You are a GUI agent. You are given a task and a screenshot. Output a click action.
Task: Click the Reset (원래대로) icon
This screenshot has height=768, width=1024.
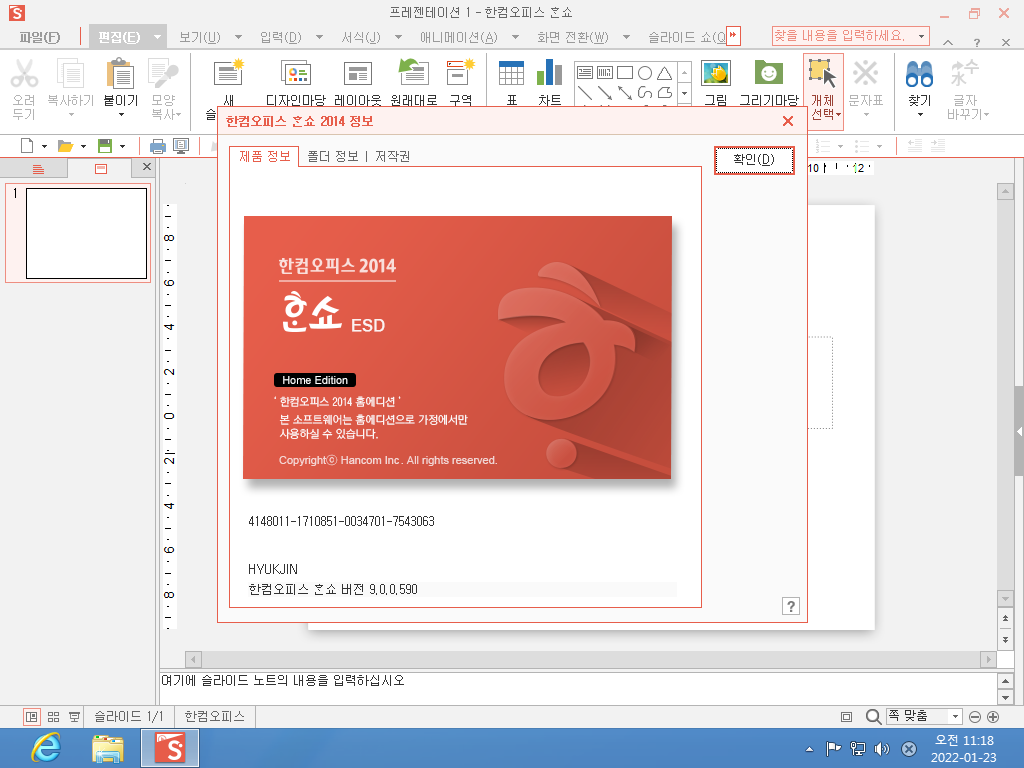click(x=413, y=73)
